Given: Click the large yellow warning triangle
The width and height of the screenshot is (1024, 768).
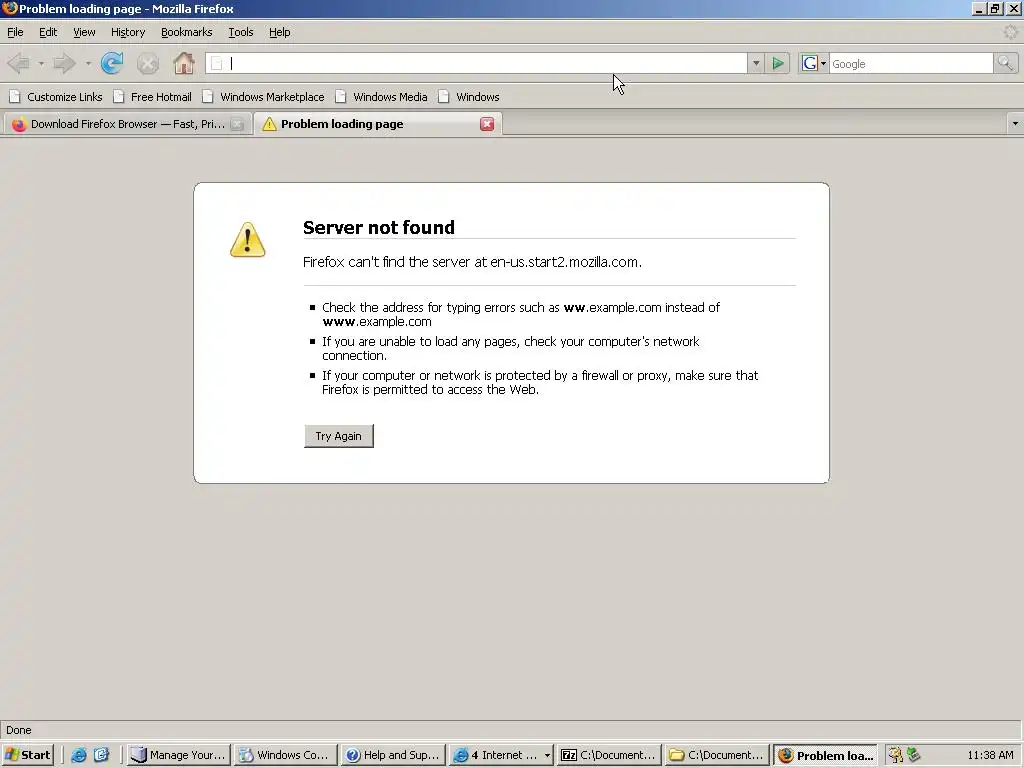Looking at the screenshot, I should point(248,240).
